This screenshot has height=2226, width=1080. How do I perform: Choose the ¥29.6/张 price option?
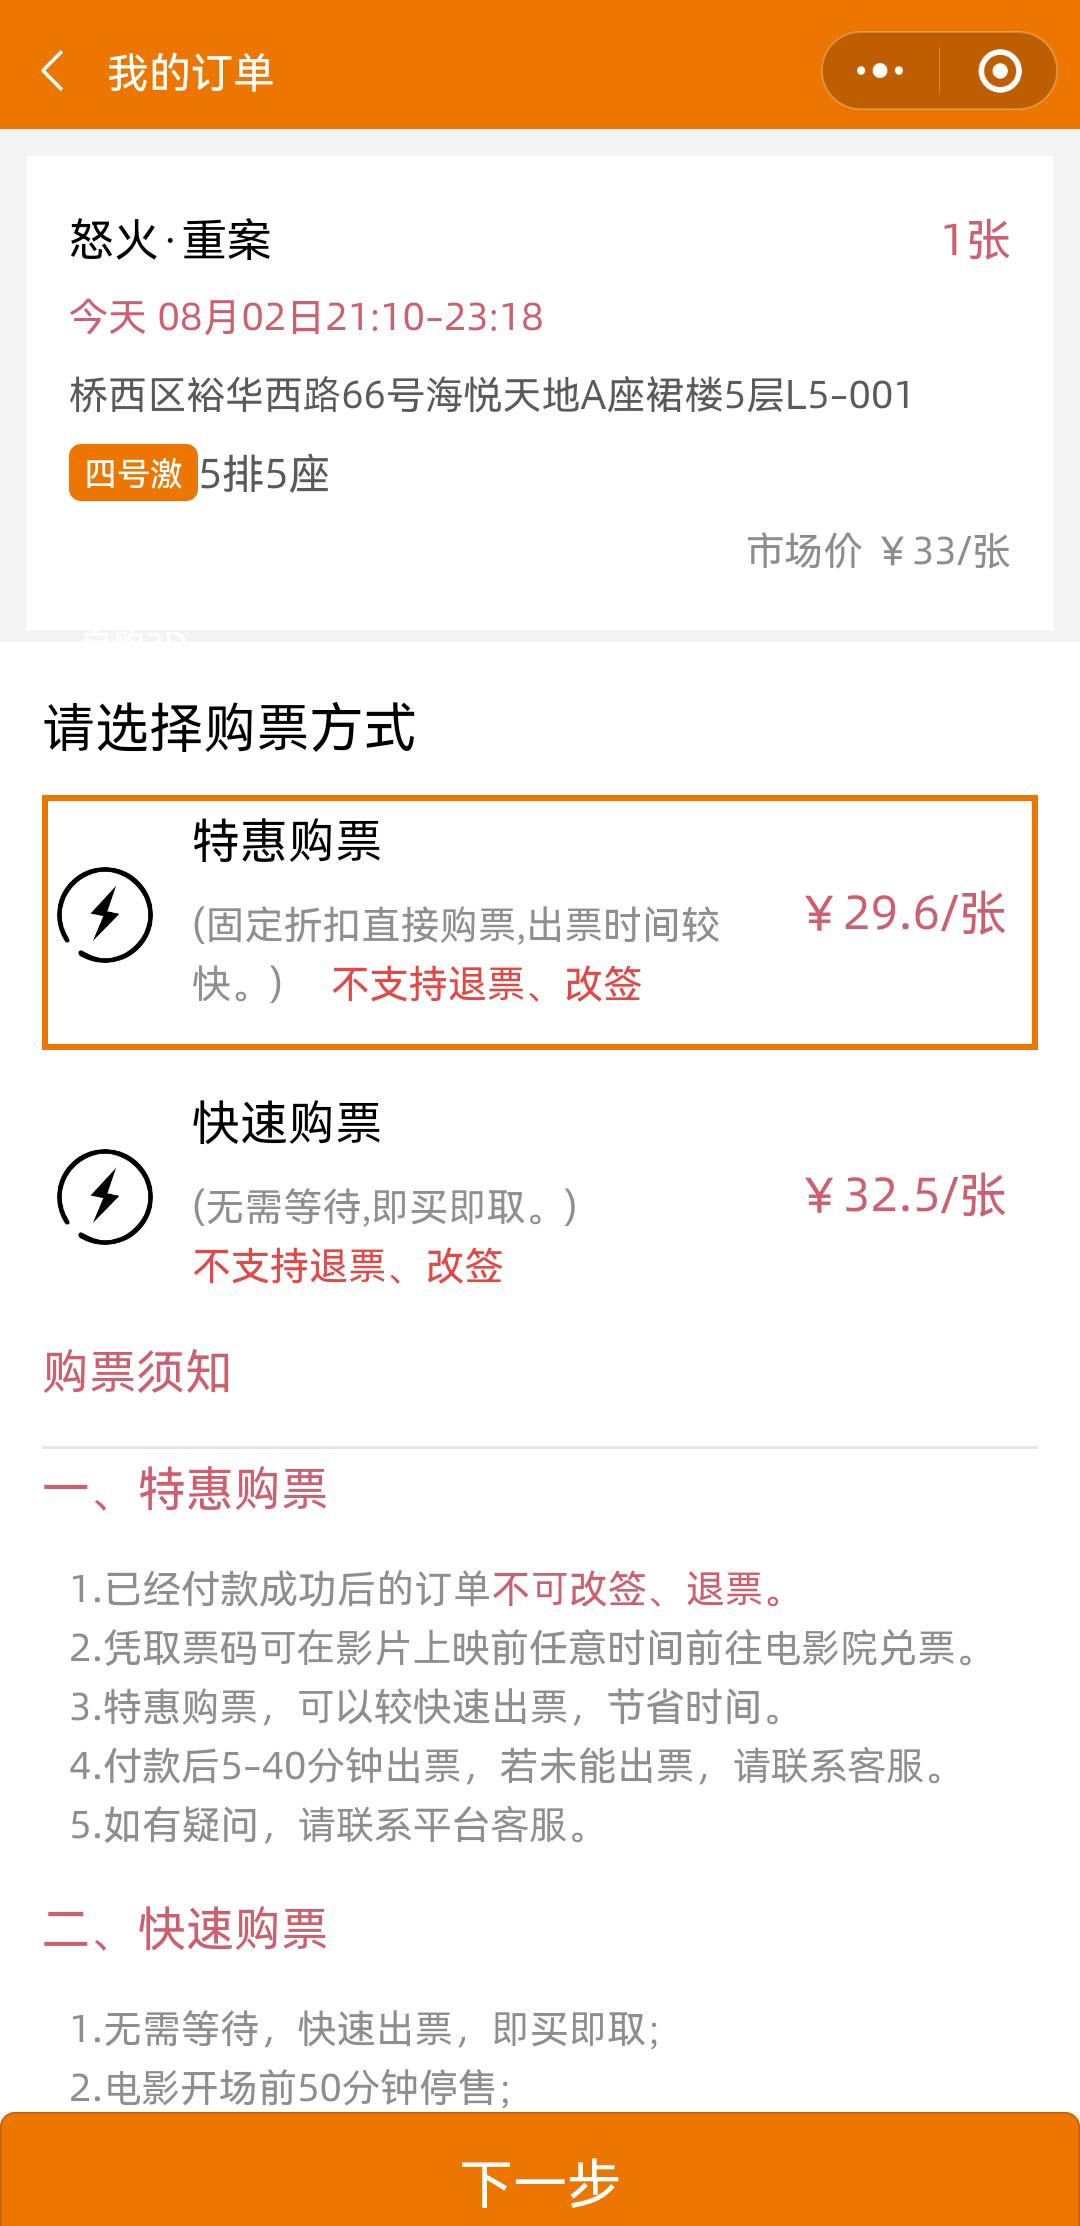click(905, 914)
